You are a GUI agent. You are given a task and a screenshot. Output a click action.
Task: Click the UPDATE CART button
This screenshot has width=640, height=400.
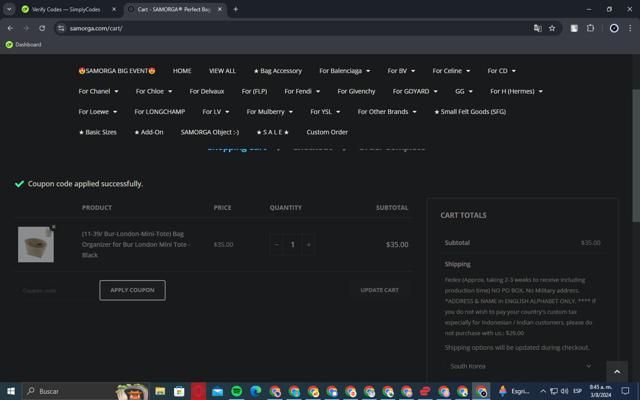(x=380, y=290)
